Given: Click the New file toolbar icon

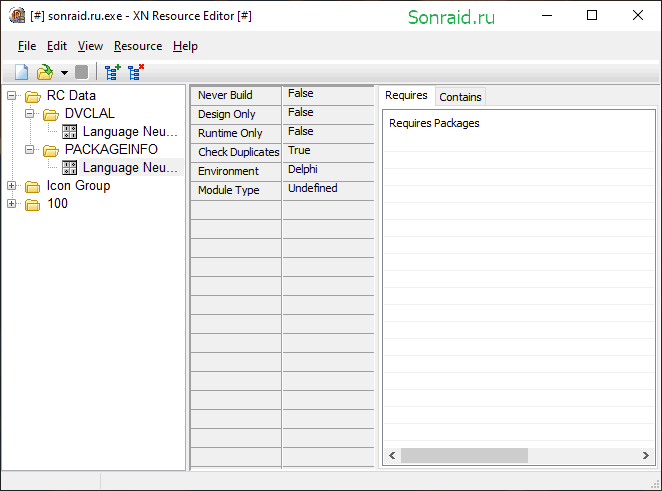Looking at the screenshot, I should (22, 72).
